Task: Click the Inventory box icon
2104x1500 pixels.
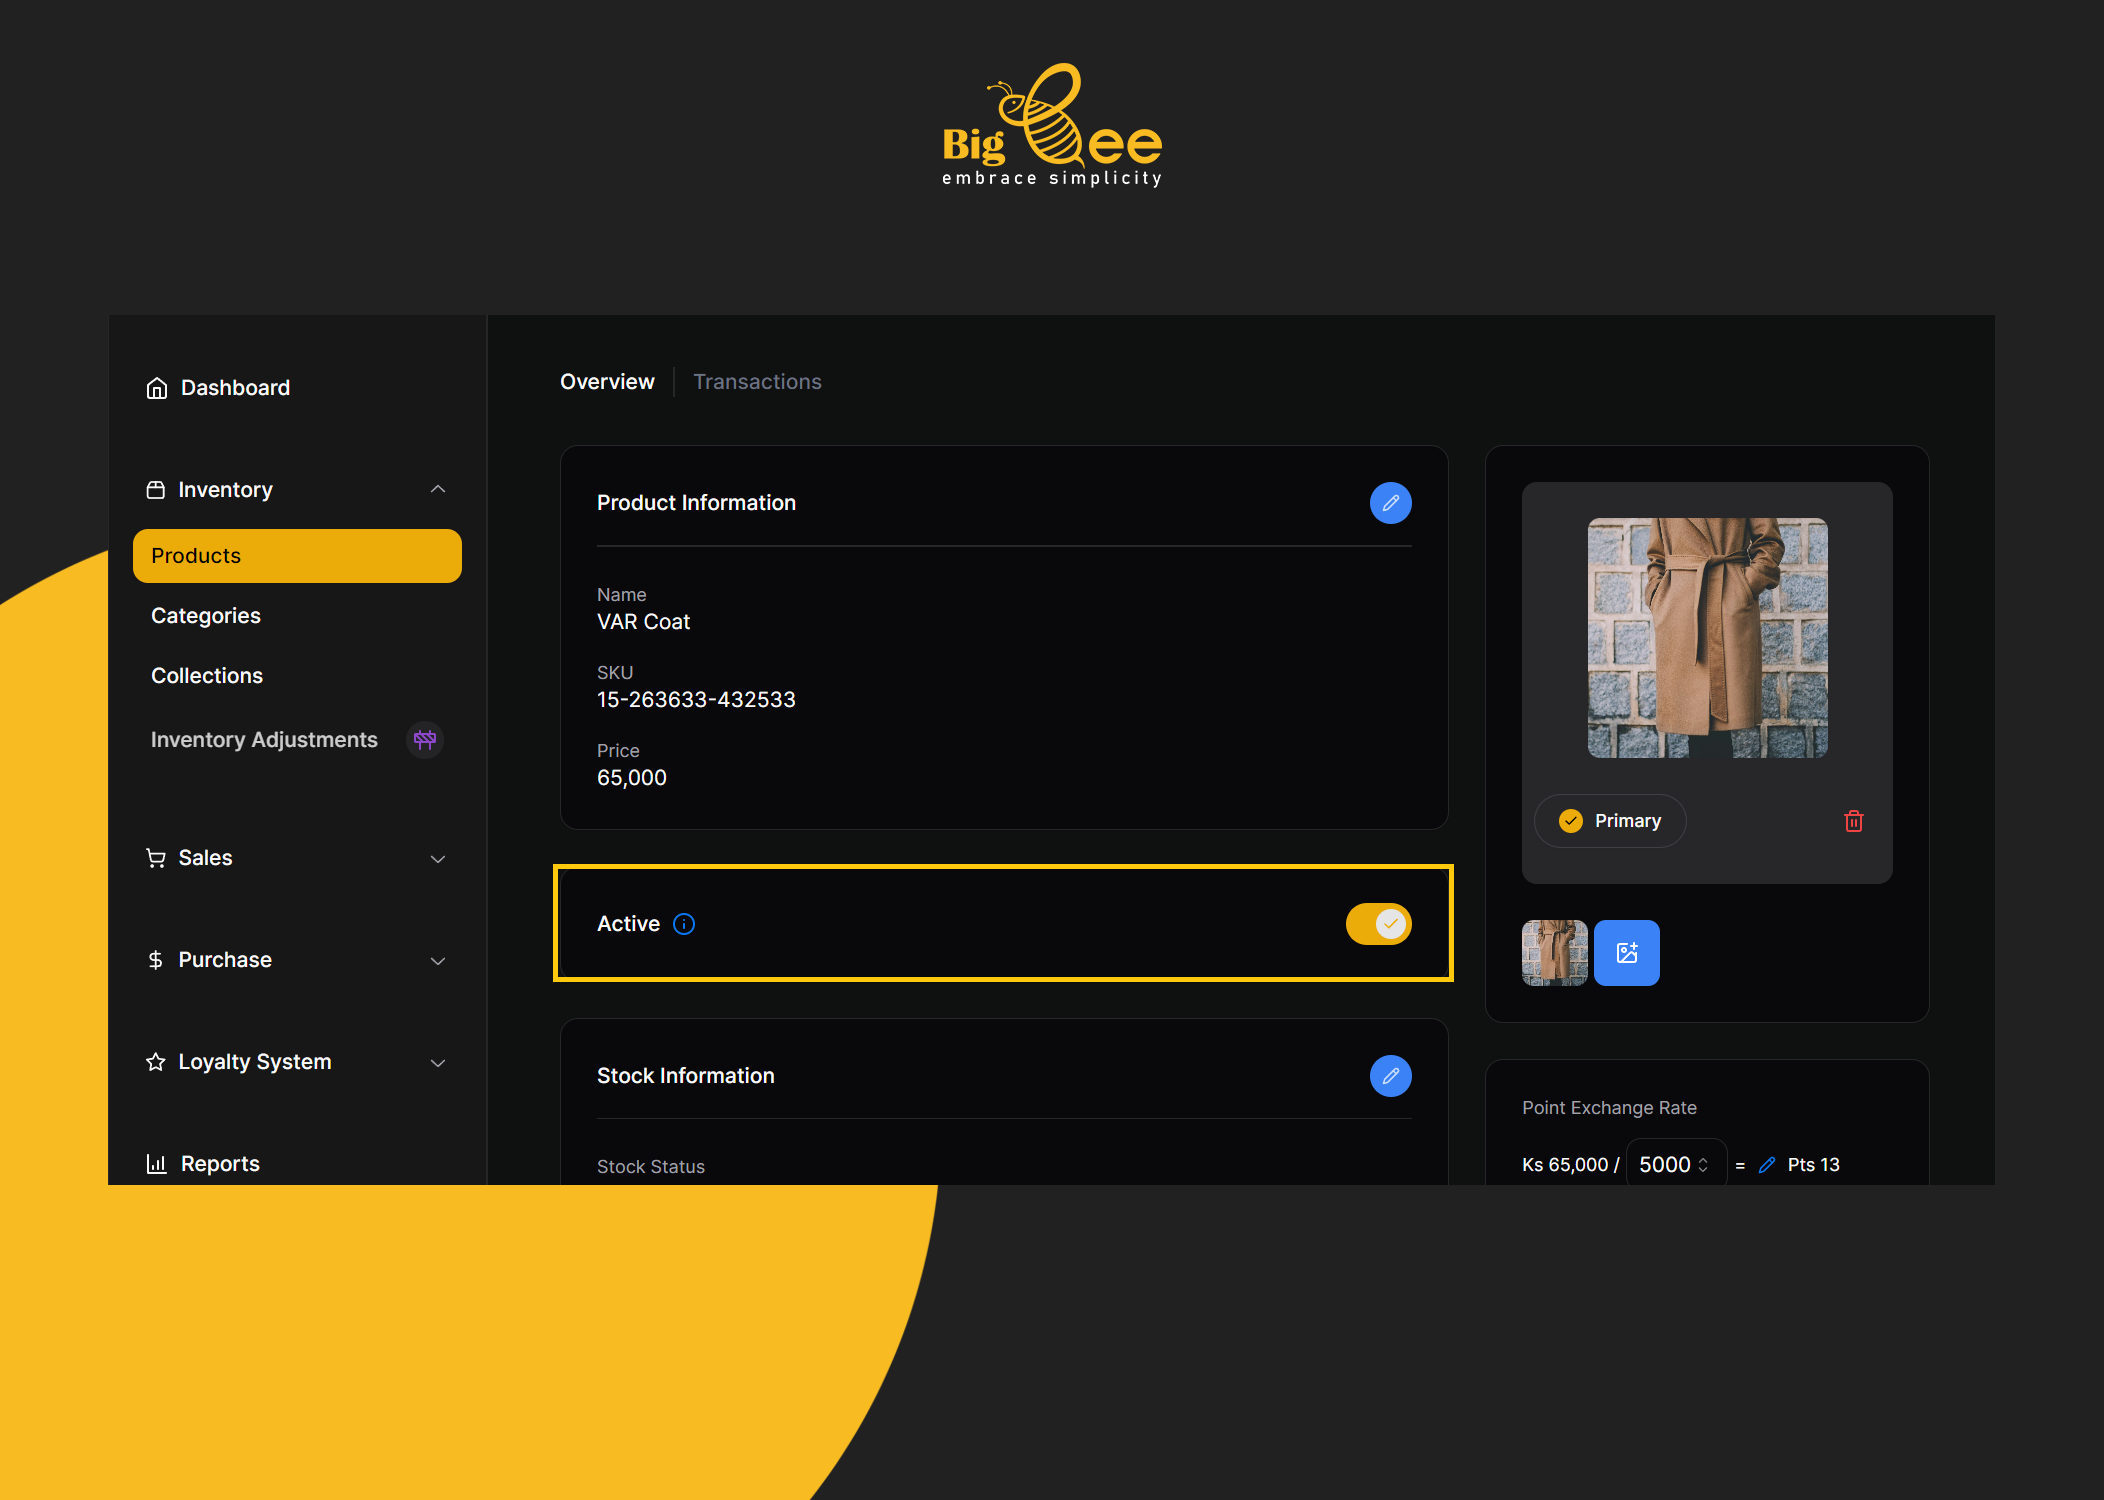Action: [x=156, y=490]
